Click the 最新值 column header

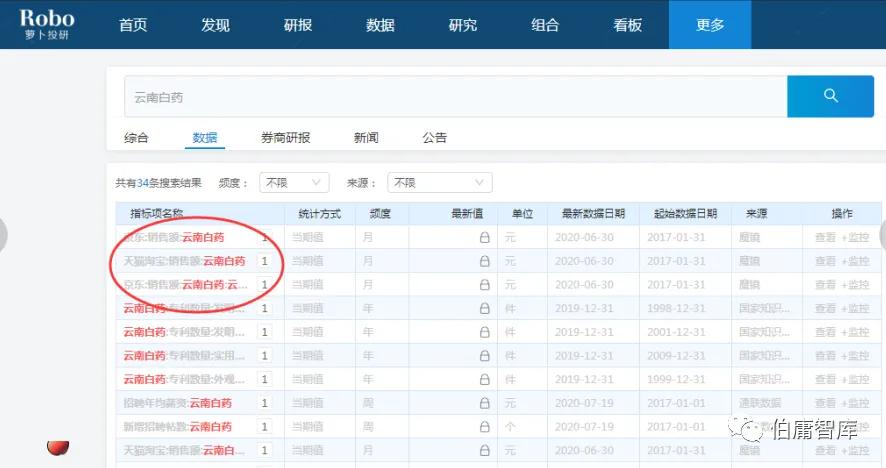[467, 214]
